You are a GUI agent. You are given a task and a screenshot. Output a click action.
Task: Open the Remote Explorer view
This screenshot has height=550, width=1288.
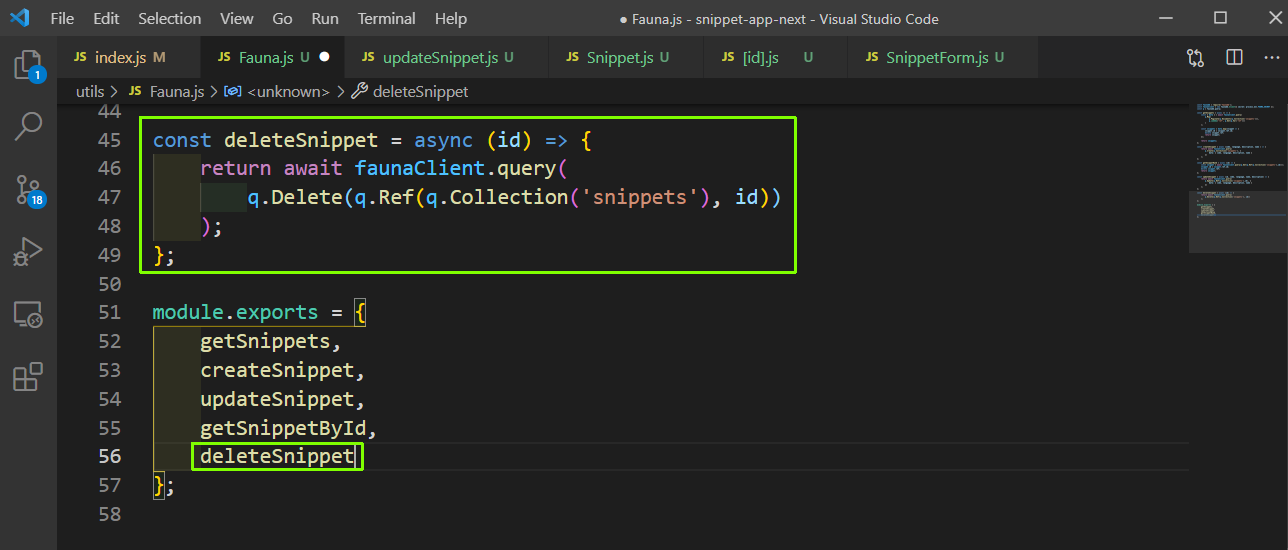pos(28,315)
